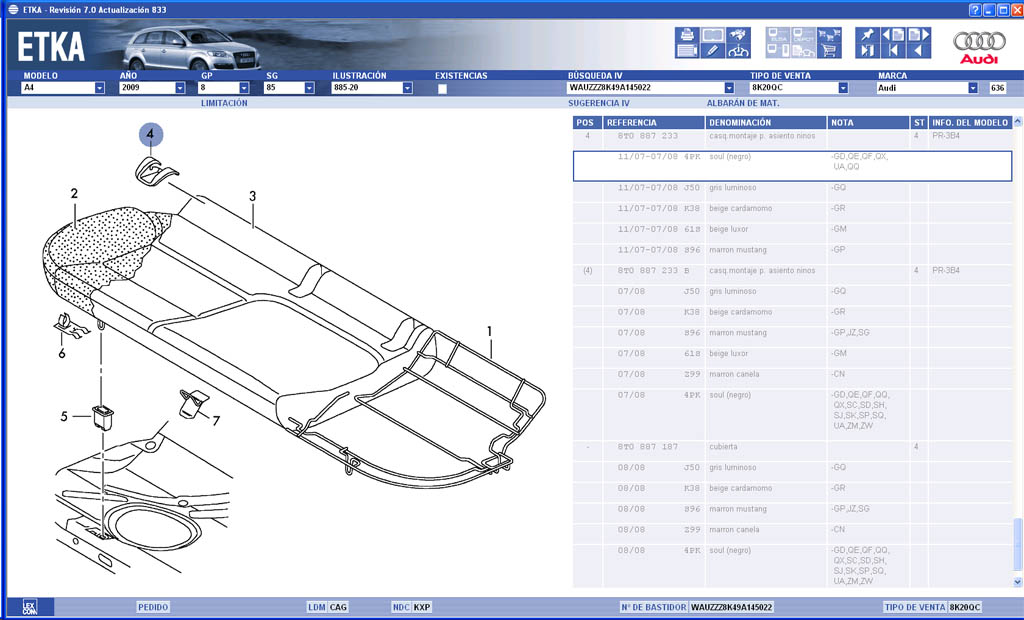This screenshot has width=1024, height=620.
Task: Open the MODELO dropdown
Action: tap(99, 88)
